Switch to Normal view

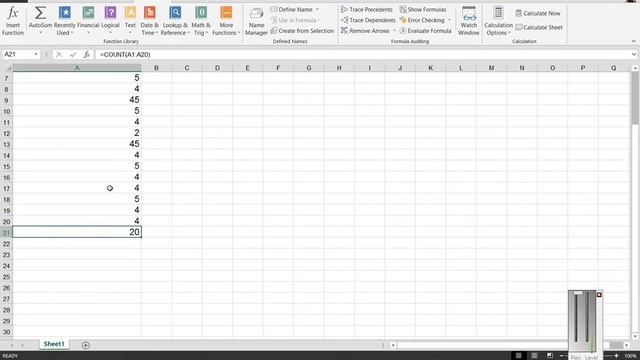click(518, 356)
